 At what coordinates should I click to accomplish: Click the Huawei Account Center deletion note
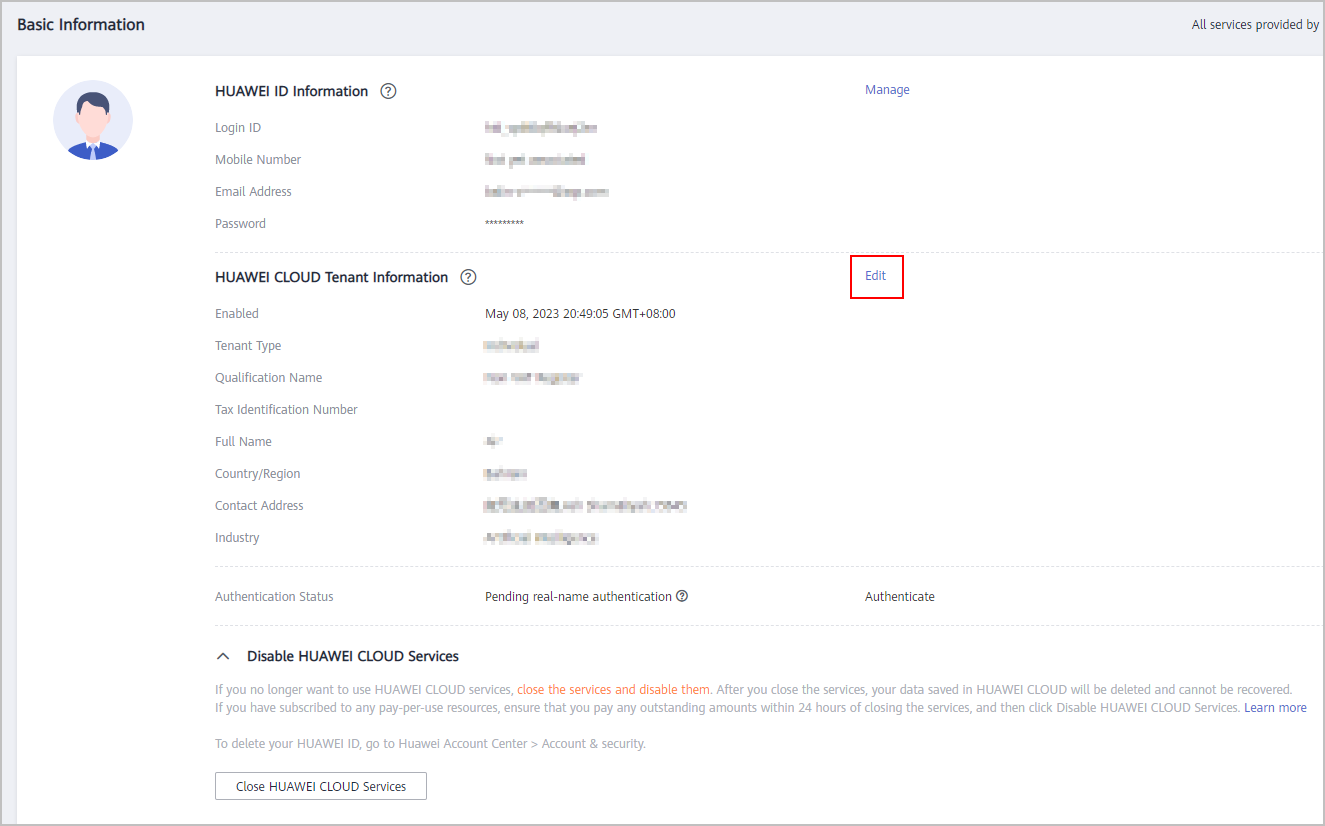(430, 744)
